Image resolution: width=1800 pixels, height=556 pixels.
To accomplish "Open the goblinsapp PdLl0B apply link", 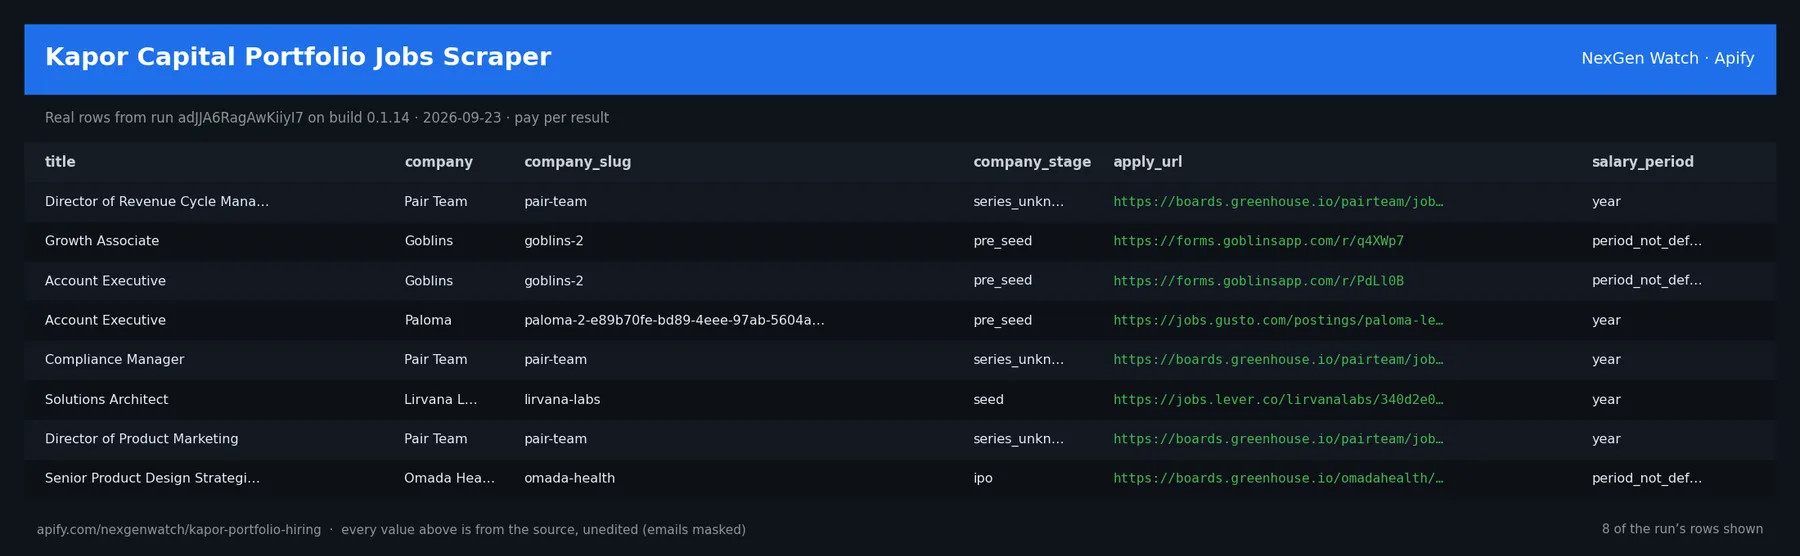I will coord(1258,281).
